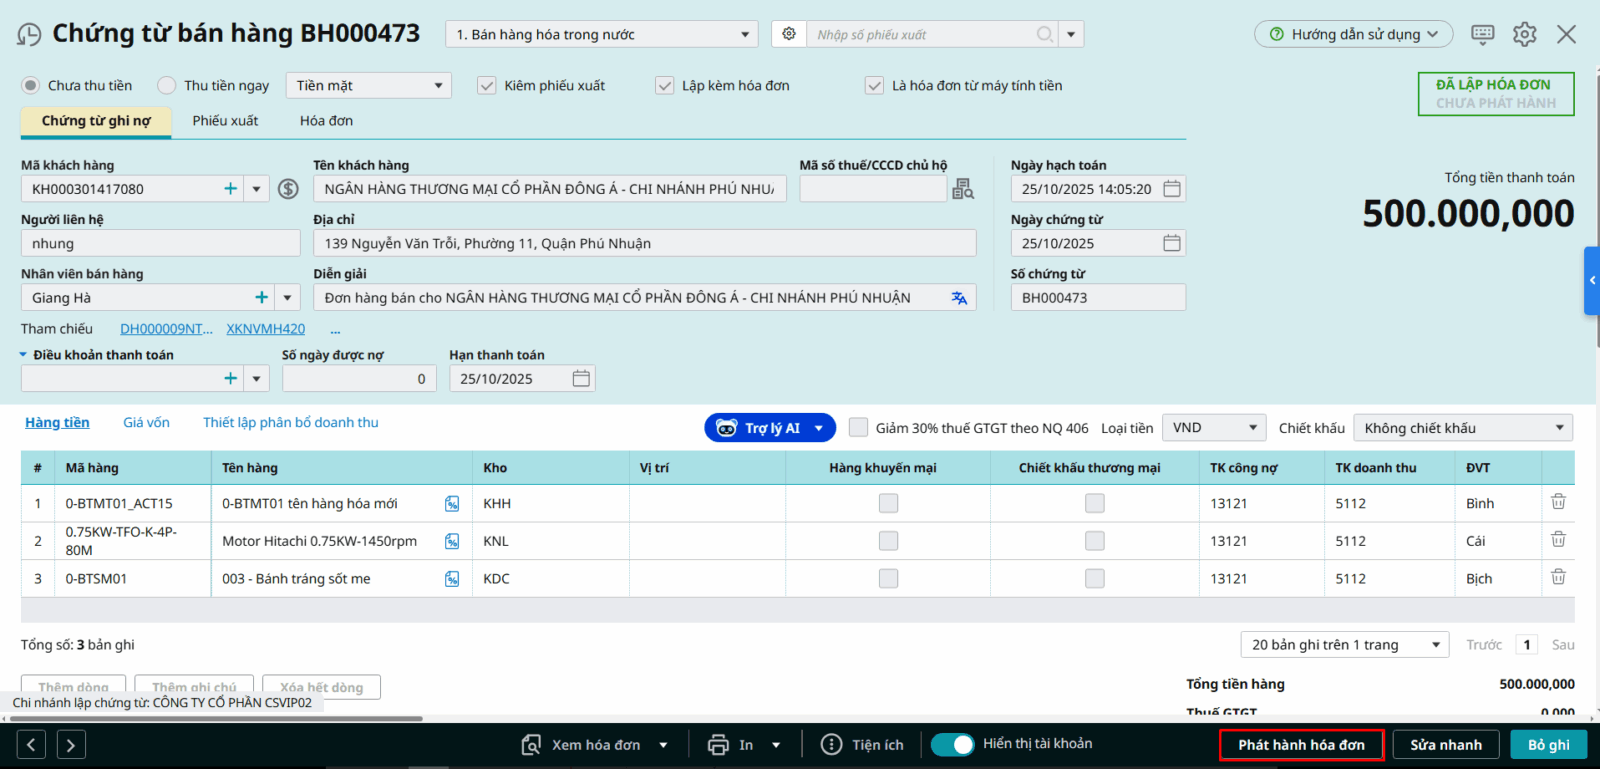Viewport: 1600px width, 769px height.
Task: Open the 20 bản ghi trên 1 trang dropdown
Action: click(1344, 645)
